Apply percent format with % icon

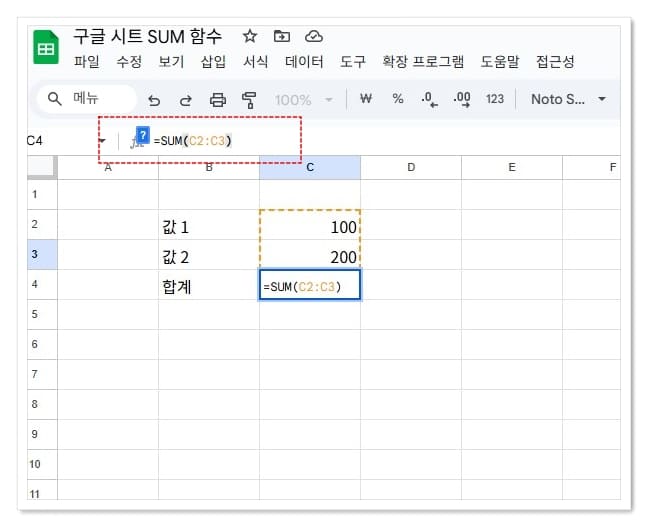[x=398, y=99]
